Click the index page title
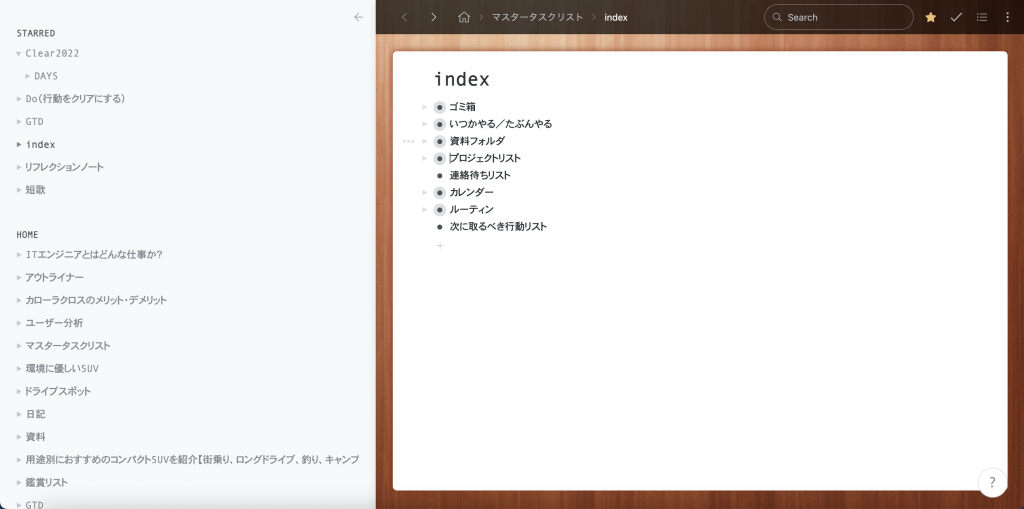Viewport: 1024px width, 509px height. 462,80
